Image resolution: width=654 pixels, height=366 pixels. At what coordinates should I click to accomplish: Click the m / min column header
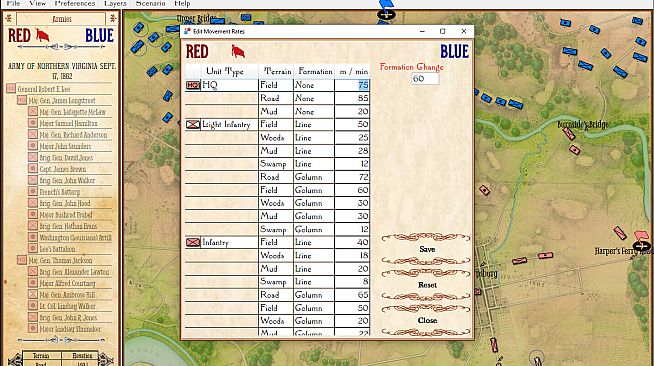tap(353, 71)
